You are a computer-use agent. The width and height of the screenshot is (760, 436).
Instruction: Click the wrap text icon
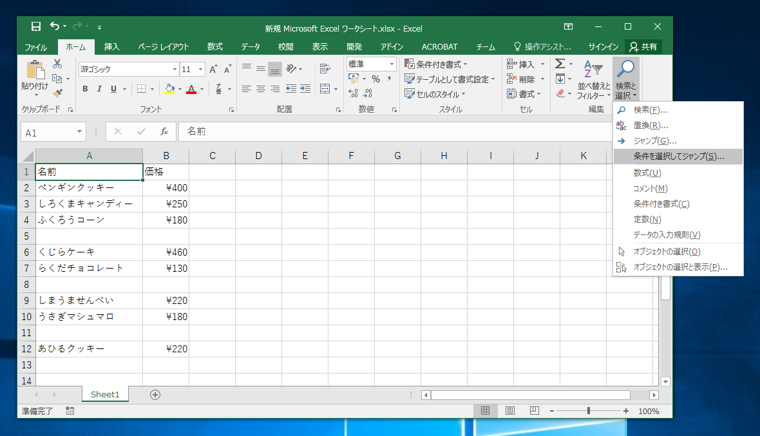[325, 69]
